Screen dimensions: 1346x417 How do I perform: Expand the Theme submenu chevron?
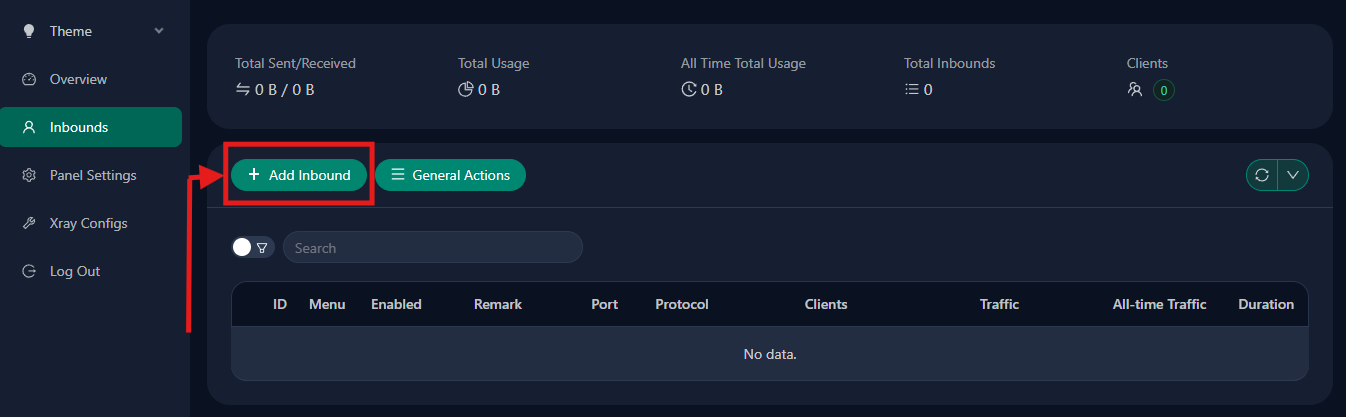pyautogui.click(x=159, y=31)
